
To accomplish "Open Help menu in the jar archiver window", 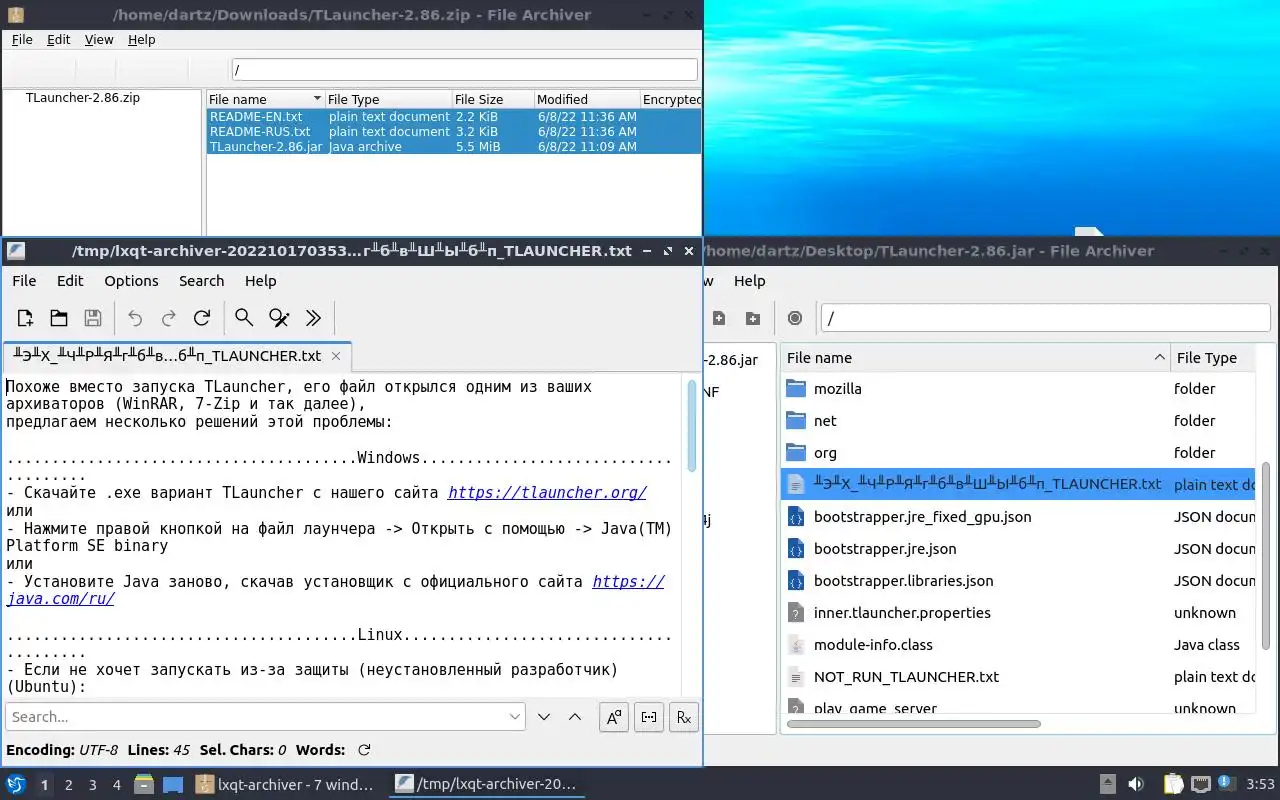I will [x=749, y=281].
